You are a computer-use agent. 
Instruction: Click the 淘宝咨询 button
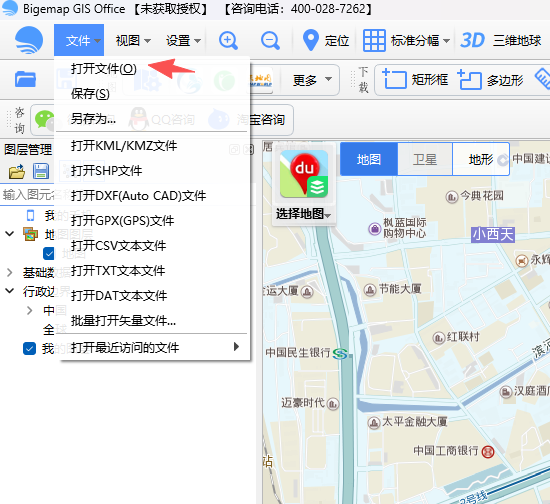[x=247, y=120]
